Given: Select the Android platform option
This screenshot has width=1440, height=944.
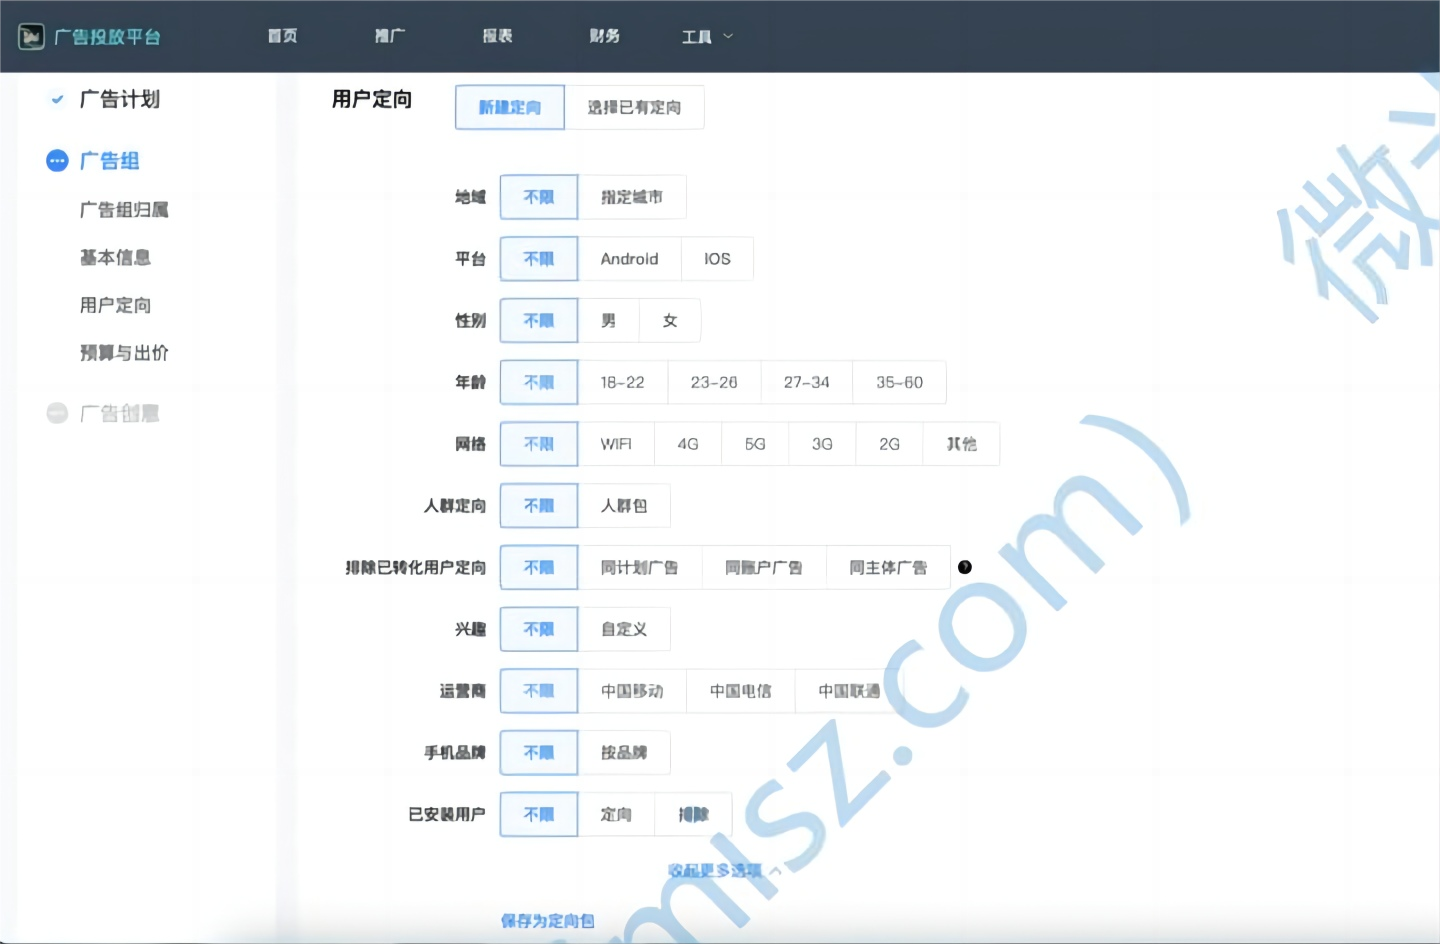Looking at the screenshot, I should coord(629,259).
